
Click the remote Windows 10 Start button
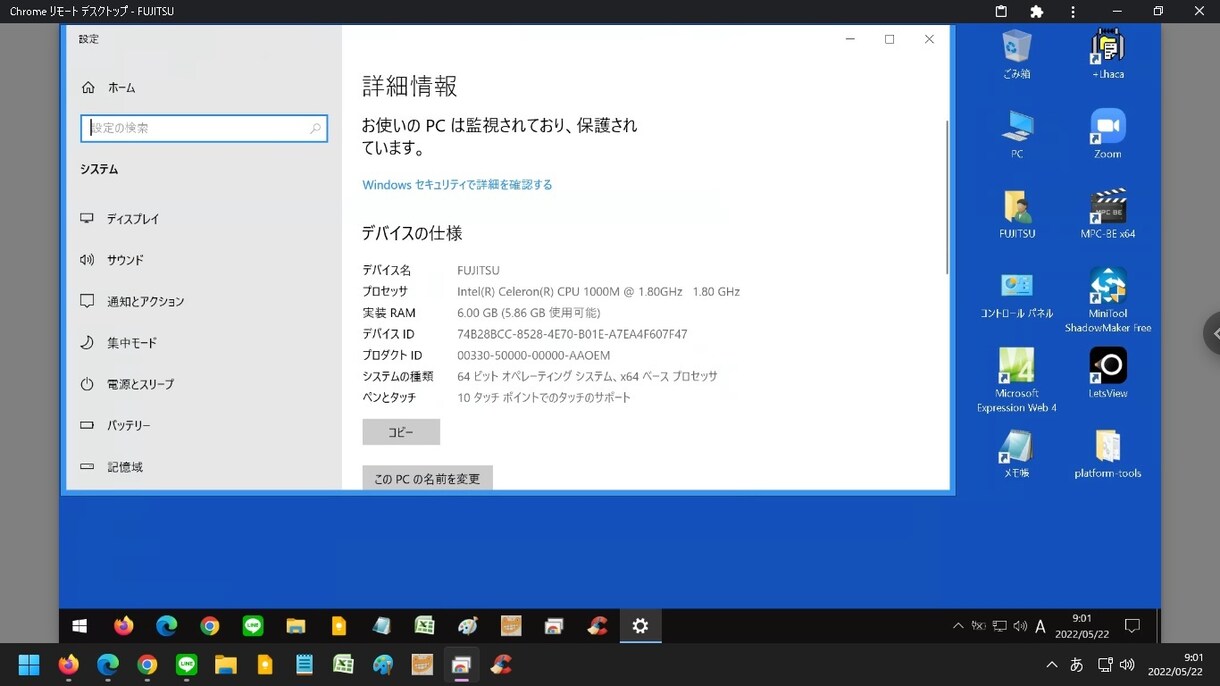[80, 626]
